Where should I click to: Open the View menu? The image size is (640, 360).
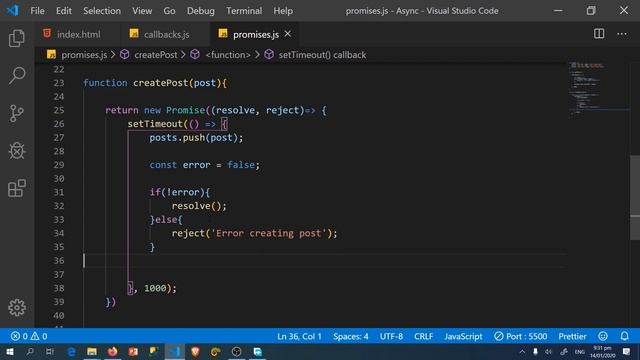pos(142,11)
